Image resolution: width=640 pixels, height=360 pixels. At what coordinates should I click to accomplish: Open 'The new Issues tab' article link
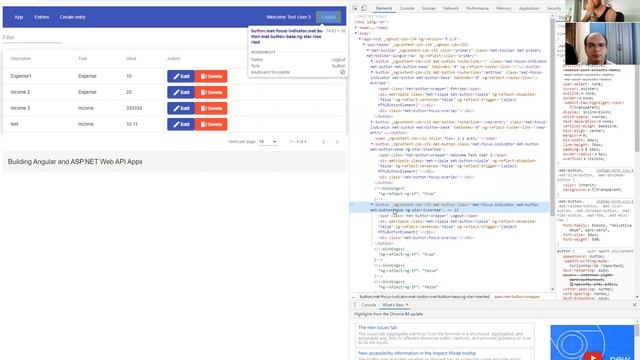(x=378, y=327)
